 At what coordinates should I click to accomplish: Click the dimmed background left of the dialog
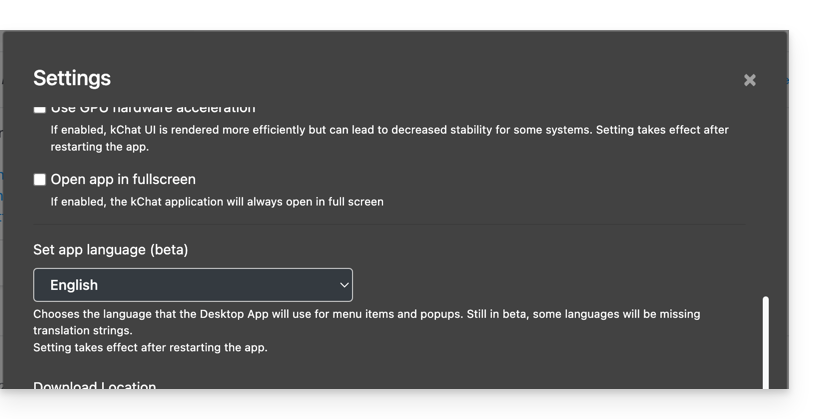(1, 250)
